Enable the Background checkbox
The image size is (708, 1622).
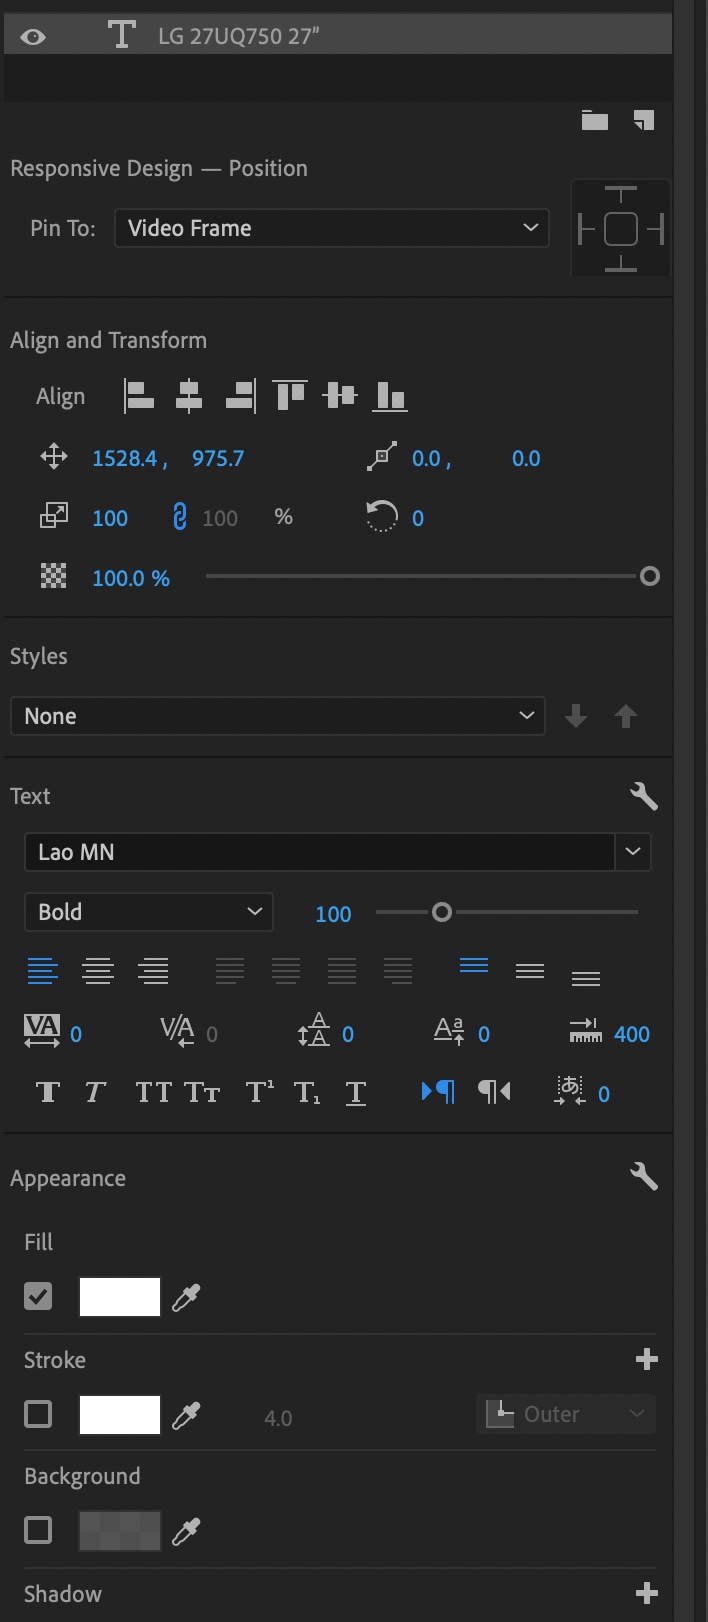38,1530
